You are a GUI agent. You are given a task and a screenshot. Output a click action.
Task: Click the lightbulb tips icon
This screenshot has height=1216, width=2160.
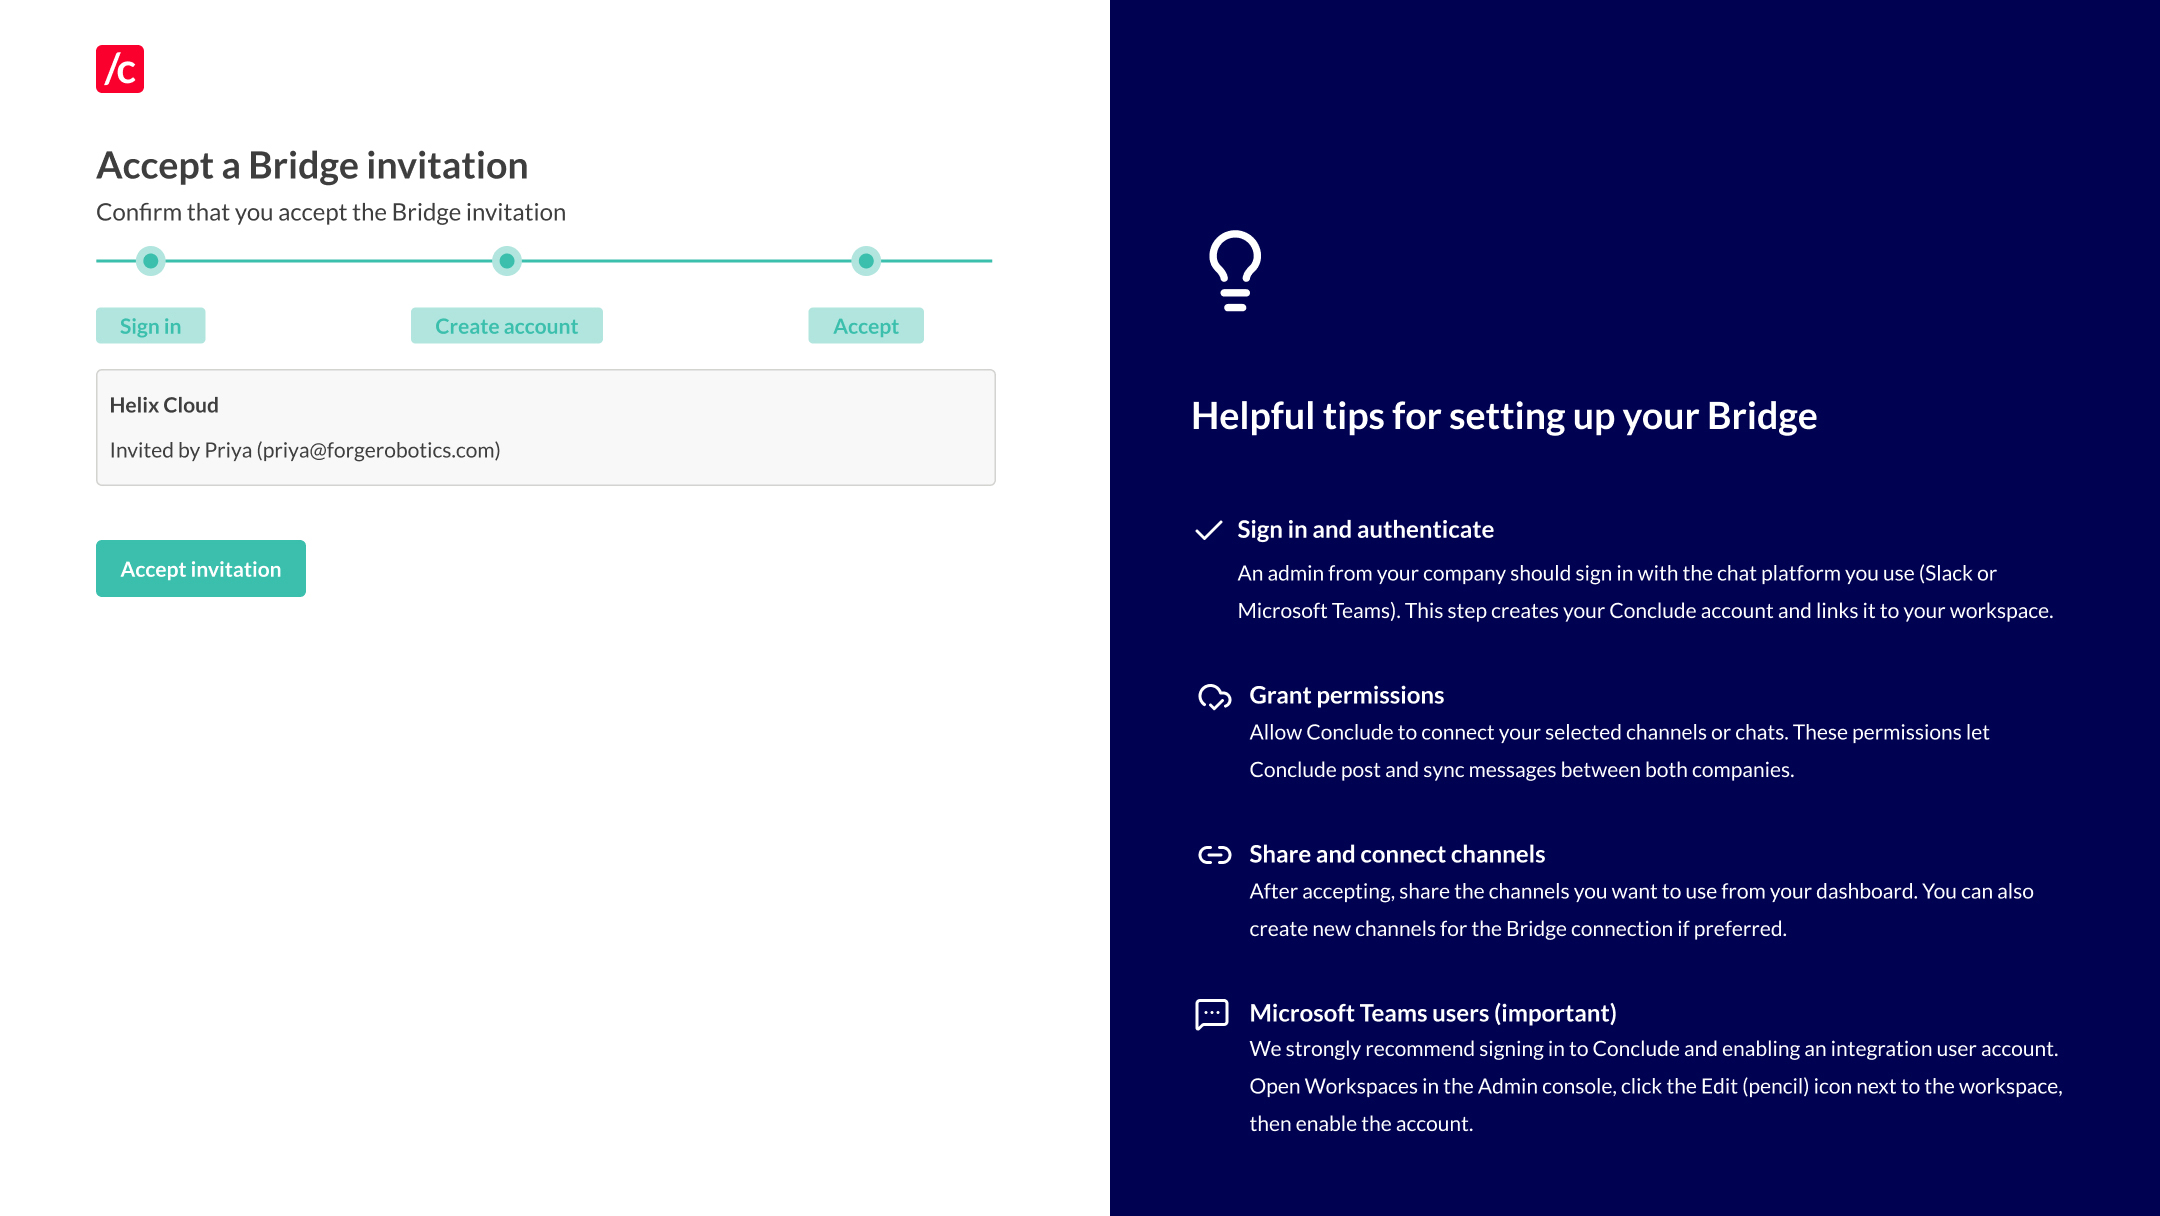click(x=1235, y=271)
